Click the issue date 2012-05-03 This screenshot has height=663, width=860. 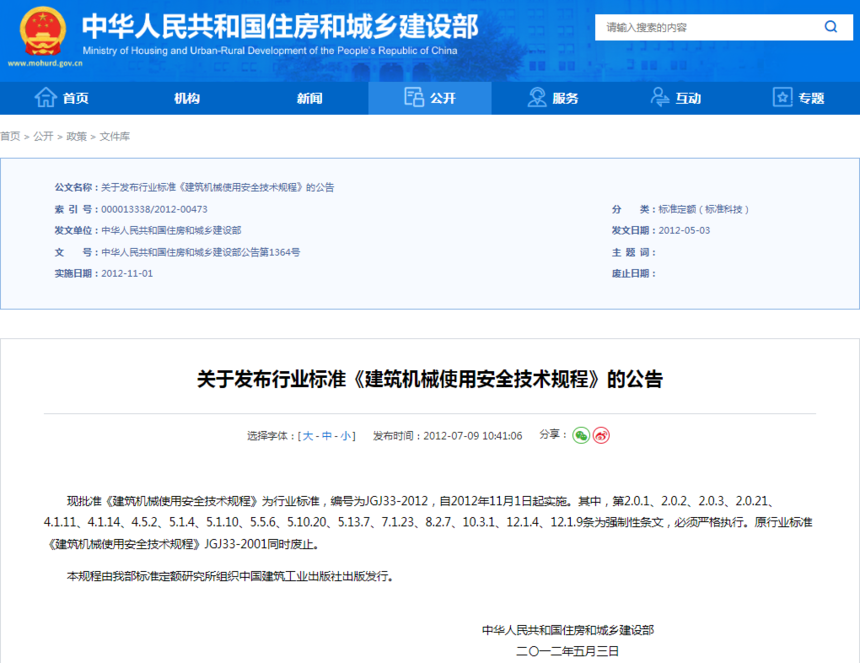click(684, 230)
